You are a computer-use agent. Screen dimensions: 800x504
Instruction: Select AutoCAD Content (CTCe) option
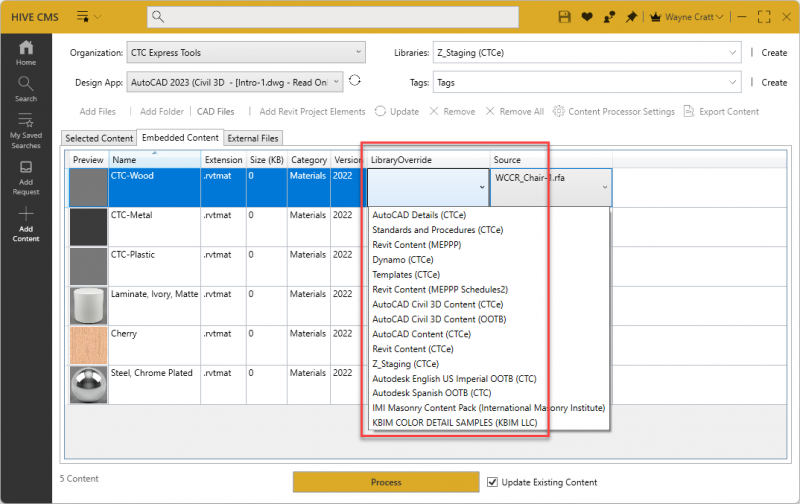422,334
